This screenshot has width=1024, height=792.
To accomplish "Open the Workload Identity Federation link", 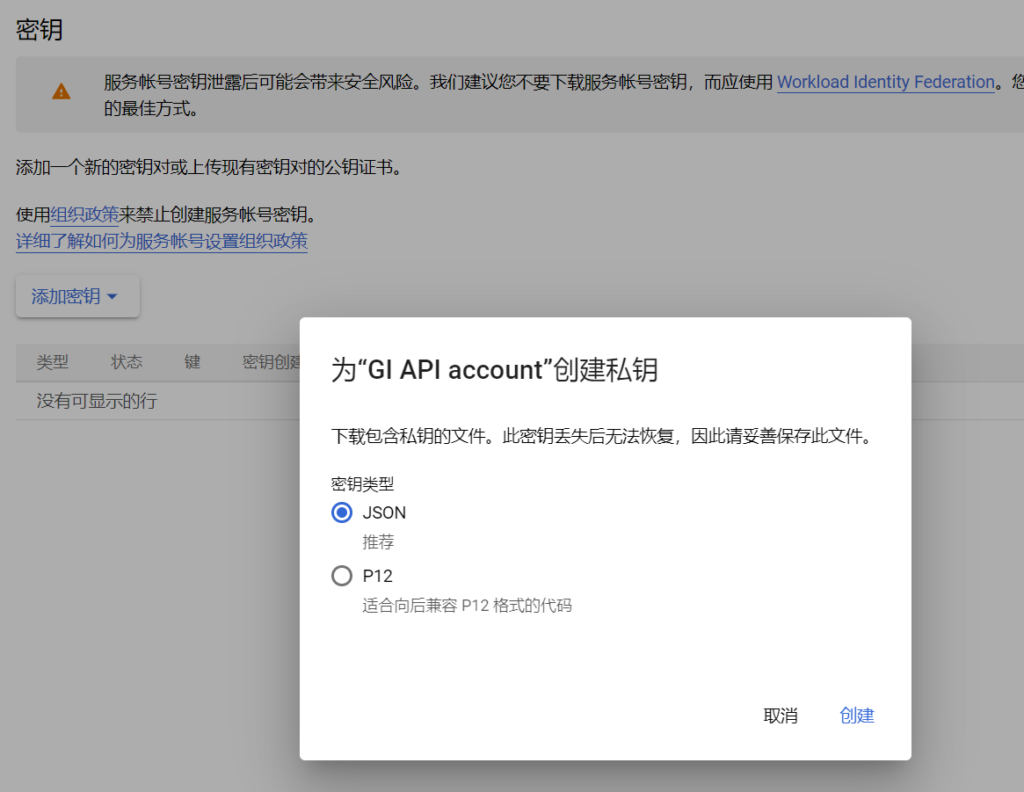I will pos(885,82).
